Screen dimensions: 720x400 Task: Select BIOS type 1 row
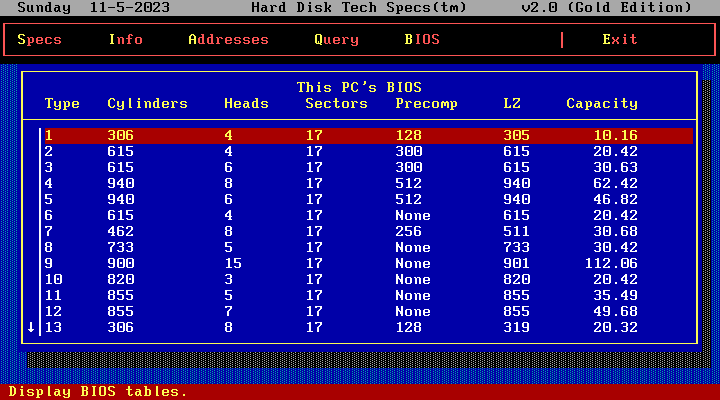pos(369,135)
